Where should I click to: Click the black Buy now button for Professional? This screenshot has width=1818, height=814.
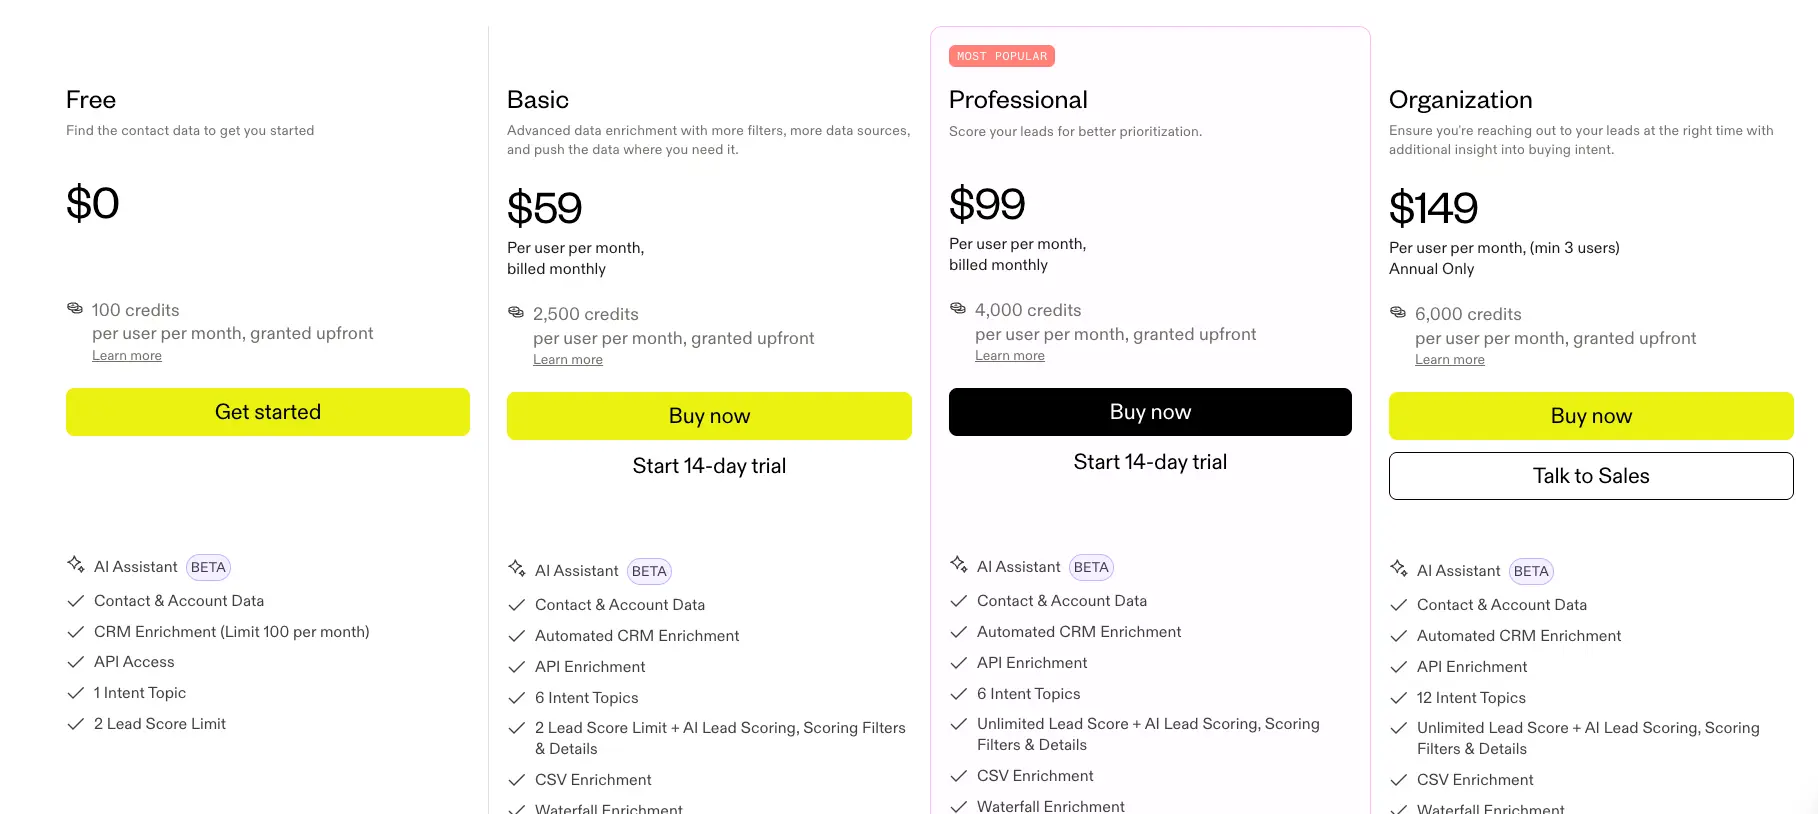[1150, 412]
